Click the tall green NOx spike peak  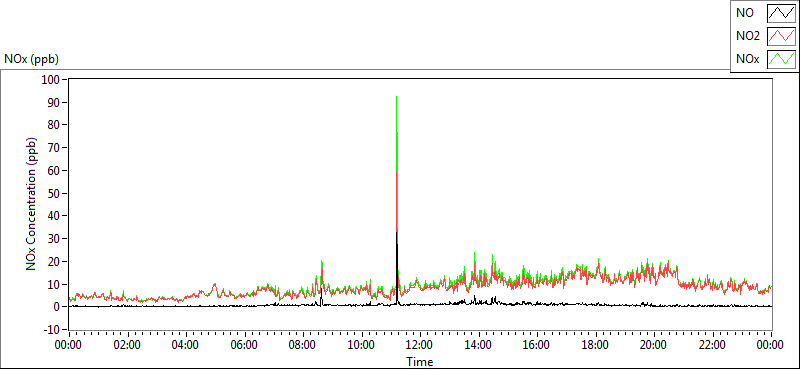[396, 97]
